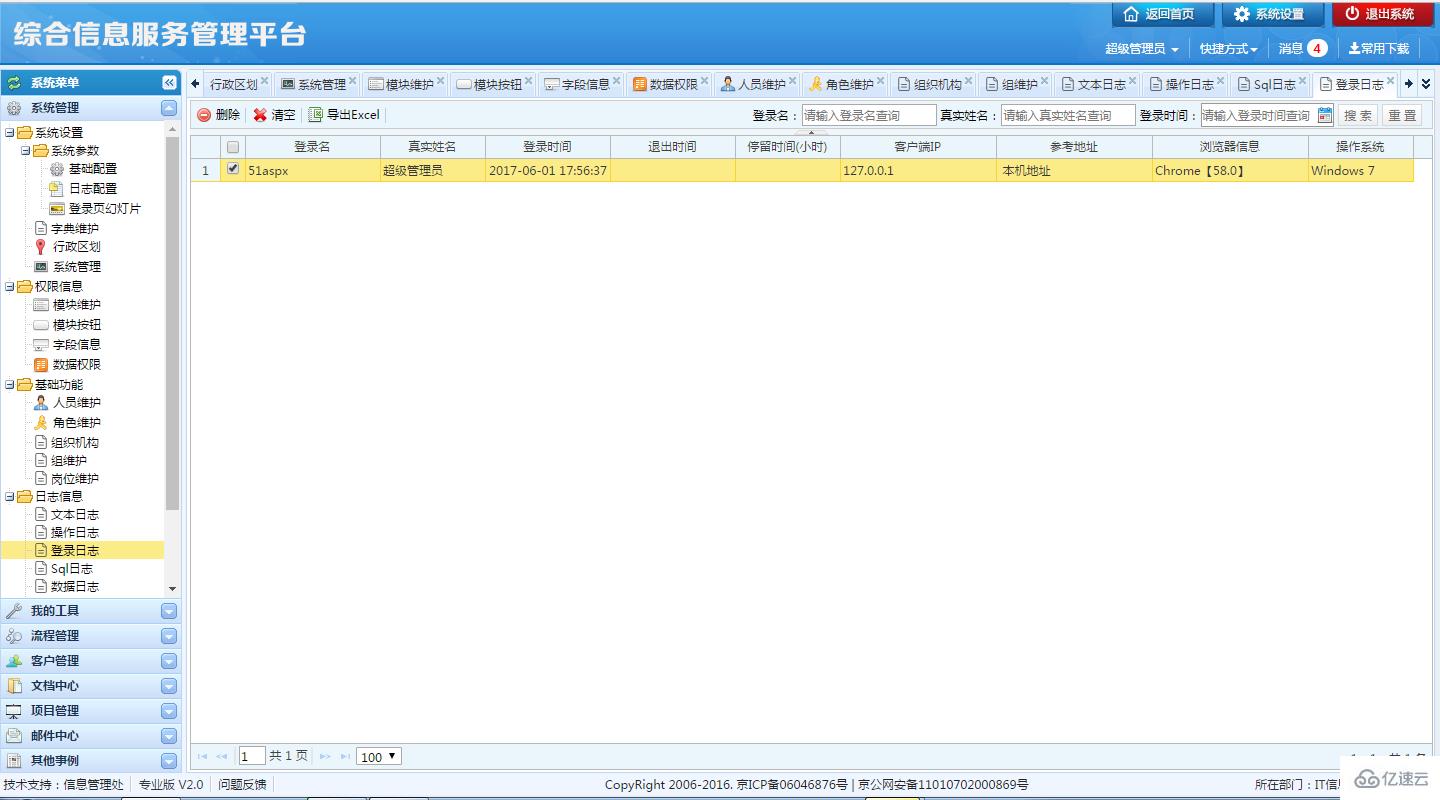Click 退出系统 to log out
1440x800 pixels.
click(1382, 14)
